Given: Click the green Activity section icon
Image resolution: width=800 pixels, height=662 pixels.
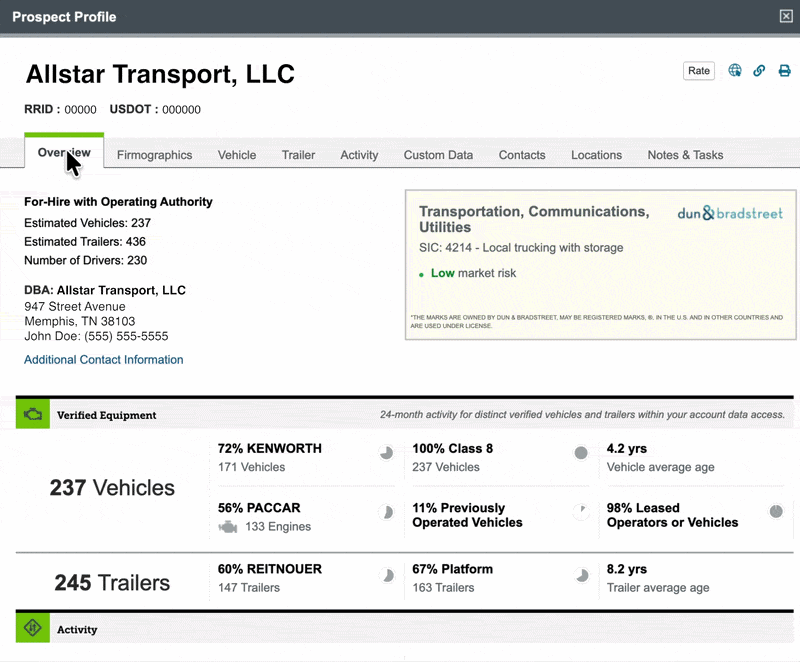Looking at the screenshot, I should pos(32,629).
